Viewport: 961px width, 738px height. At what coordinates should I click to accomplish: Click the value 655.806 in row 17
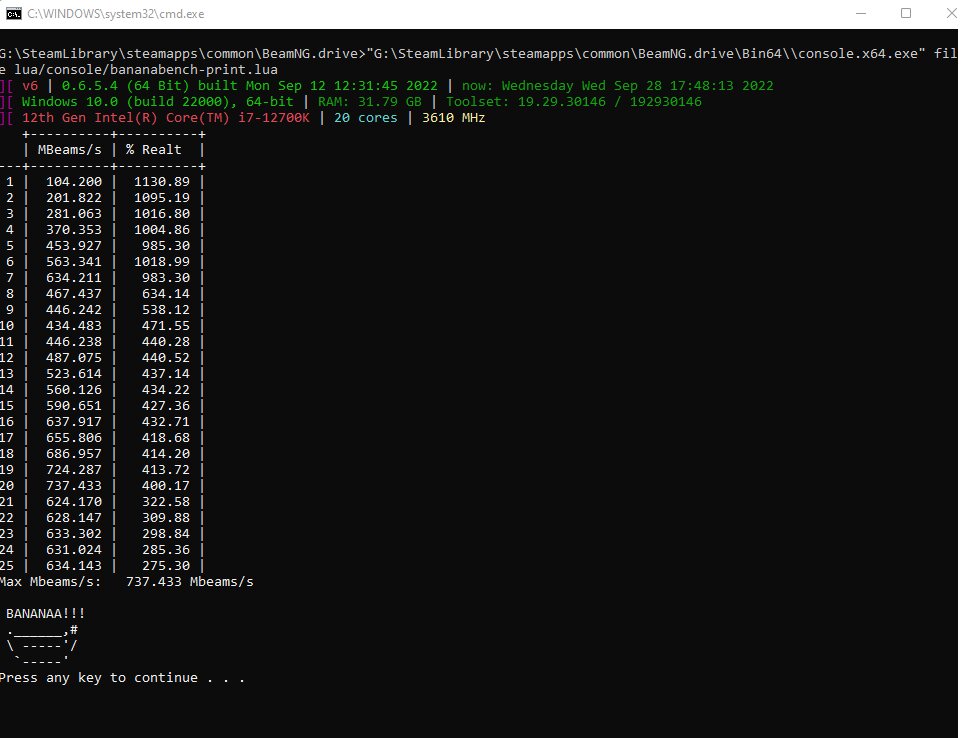click(x=74, y=437)
